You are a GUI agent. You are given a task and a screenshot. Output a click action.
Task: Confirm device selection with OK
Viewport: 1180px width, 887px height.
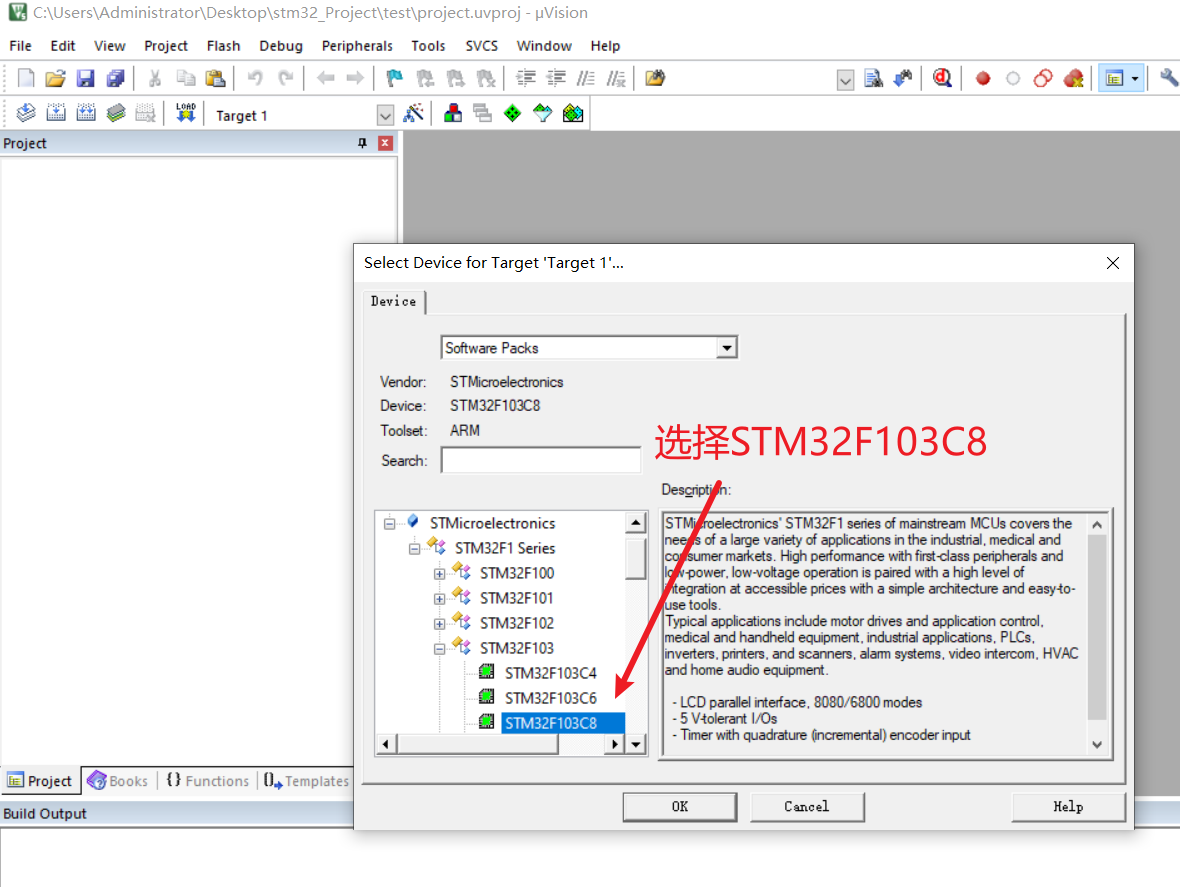(680, 807)
